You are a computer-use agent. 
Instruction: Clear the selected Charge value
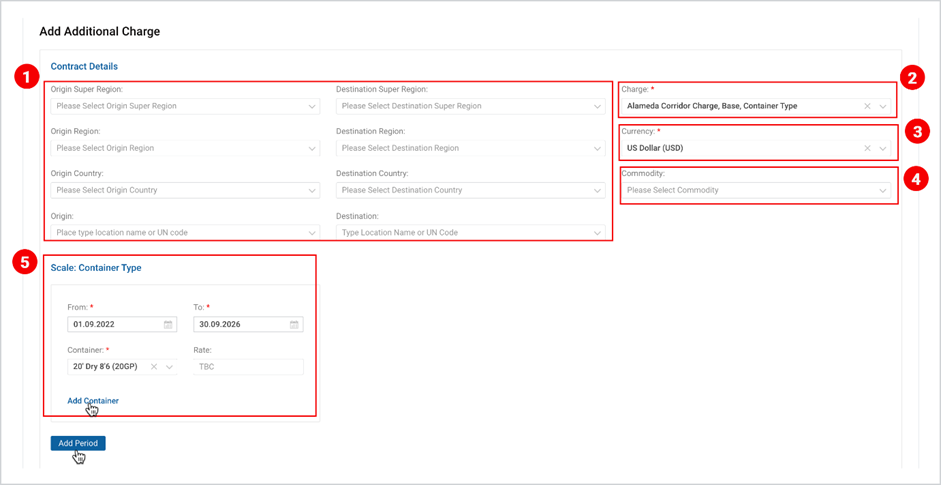[867, 106]
